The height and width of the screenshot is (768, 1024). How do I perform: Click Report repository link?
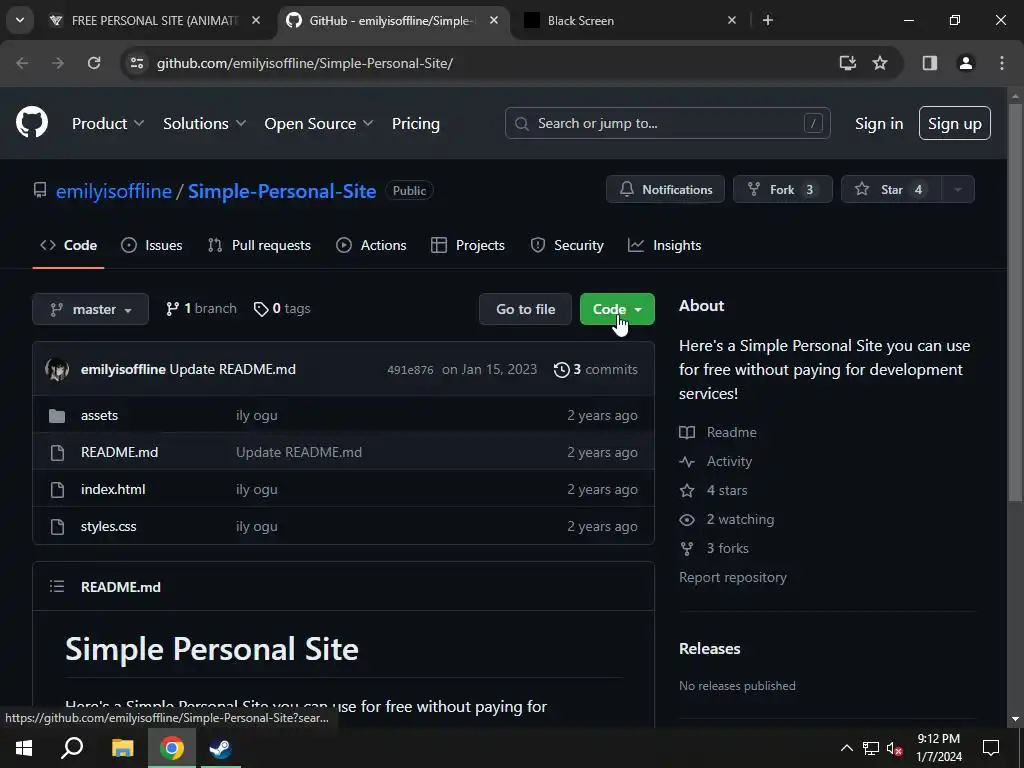[x=733, y=577]
